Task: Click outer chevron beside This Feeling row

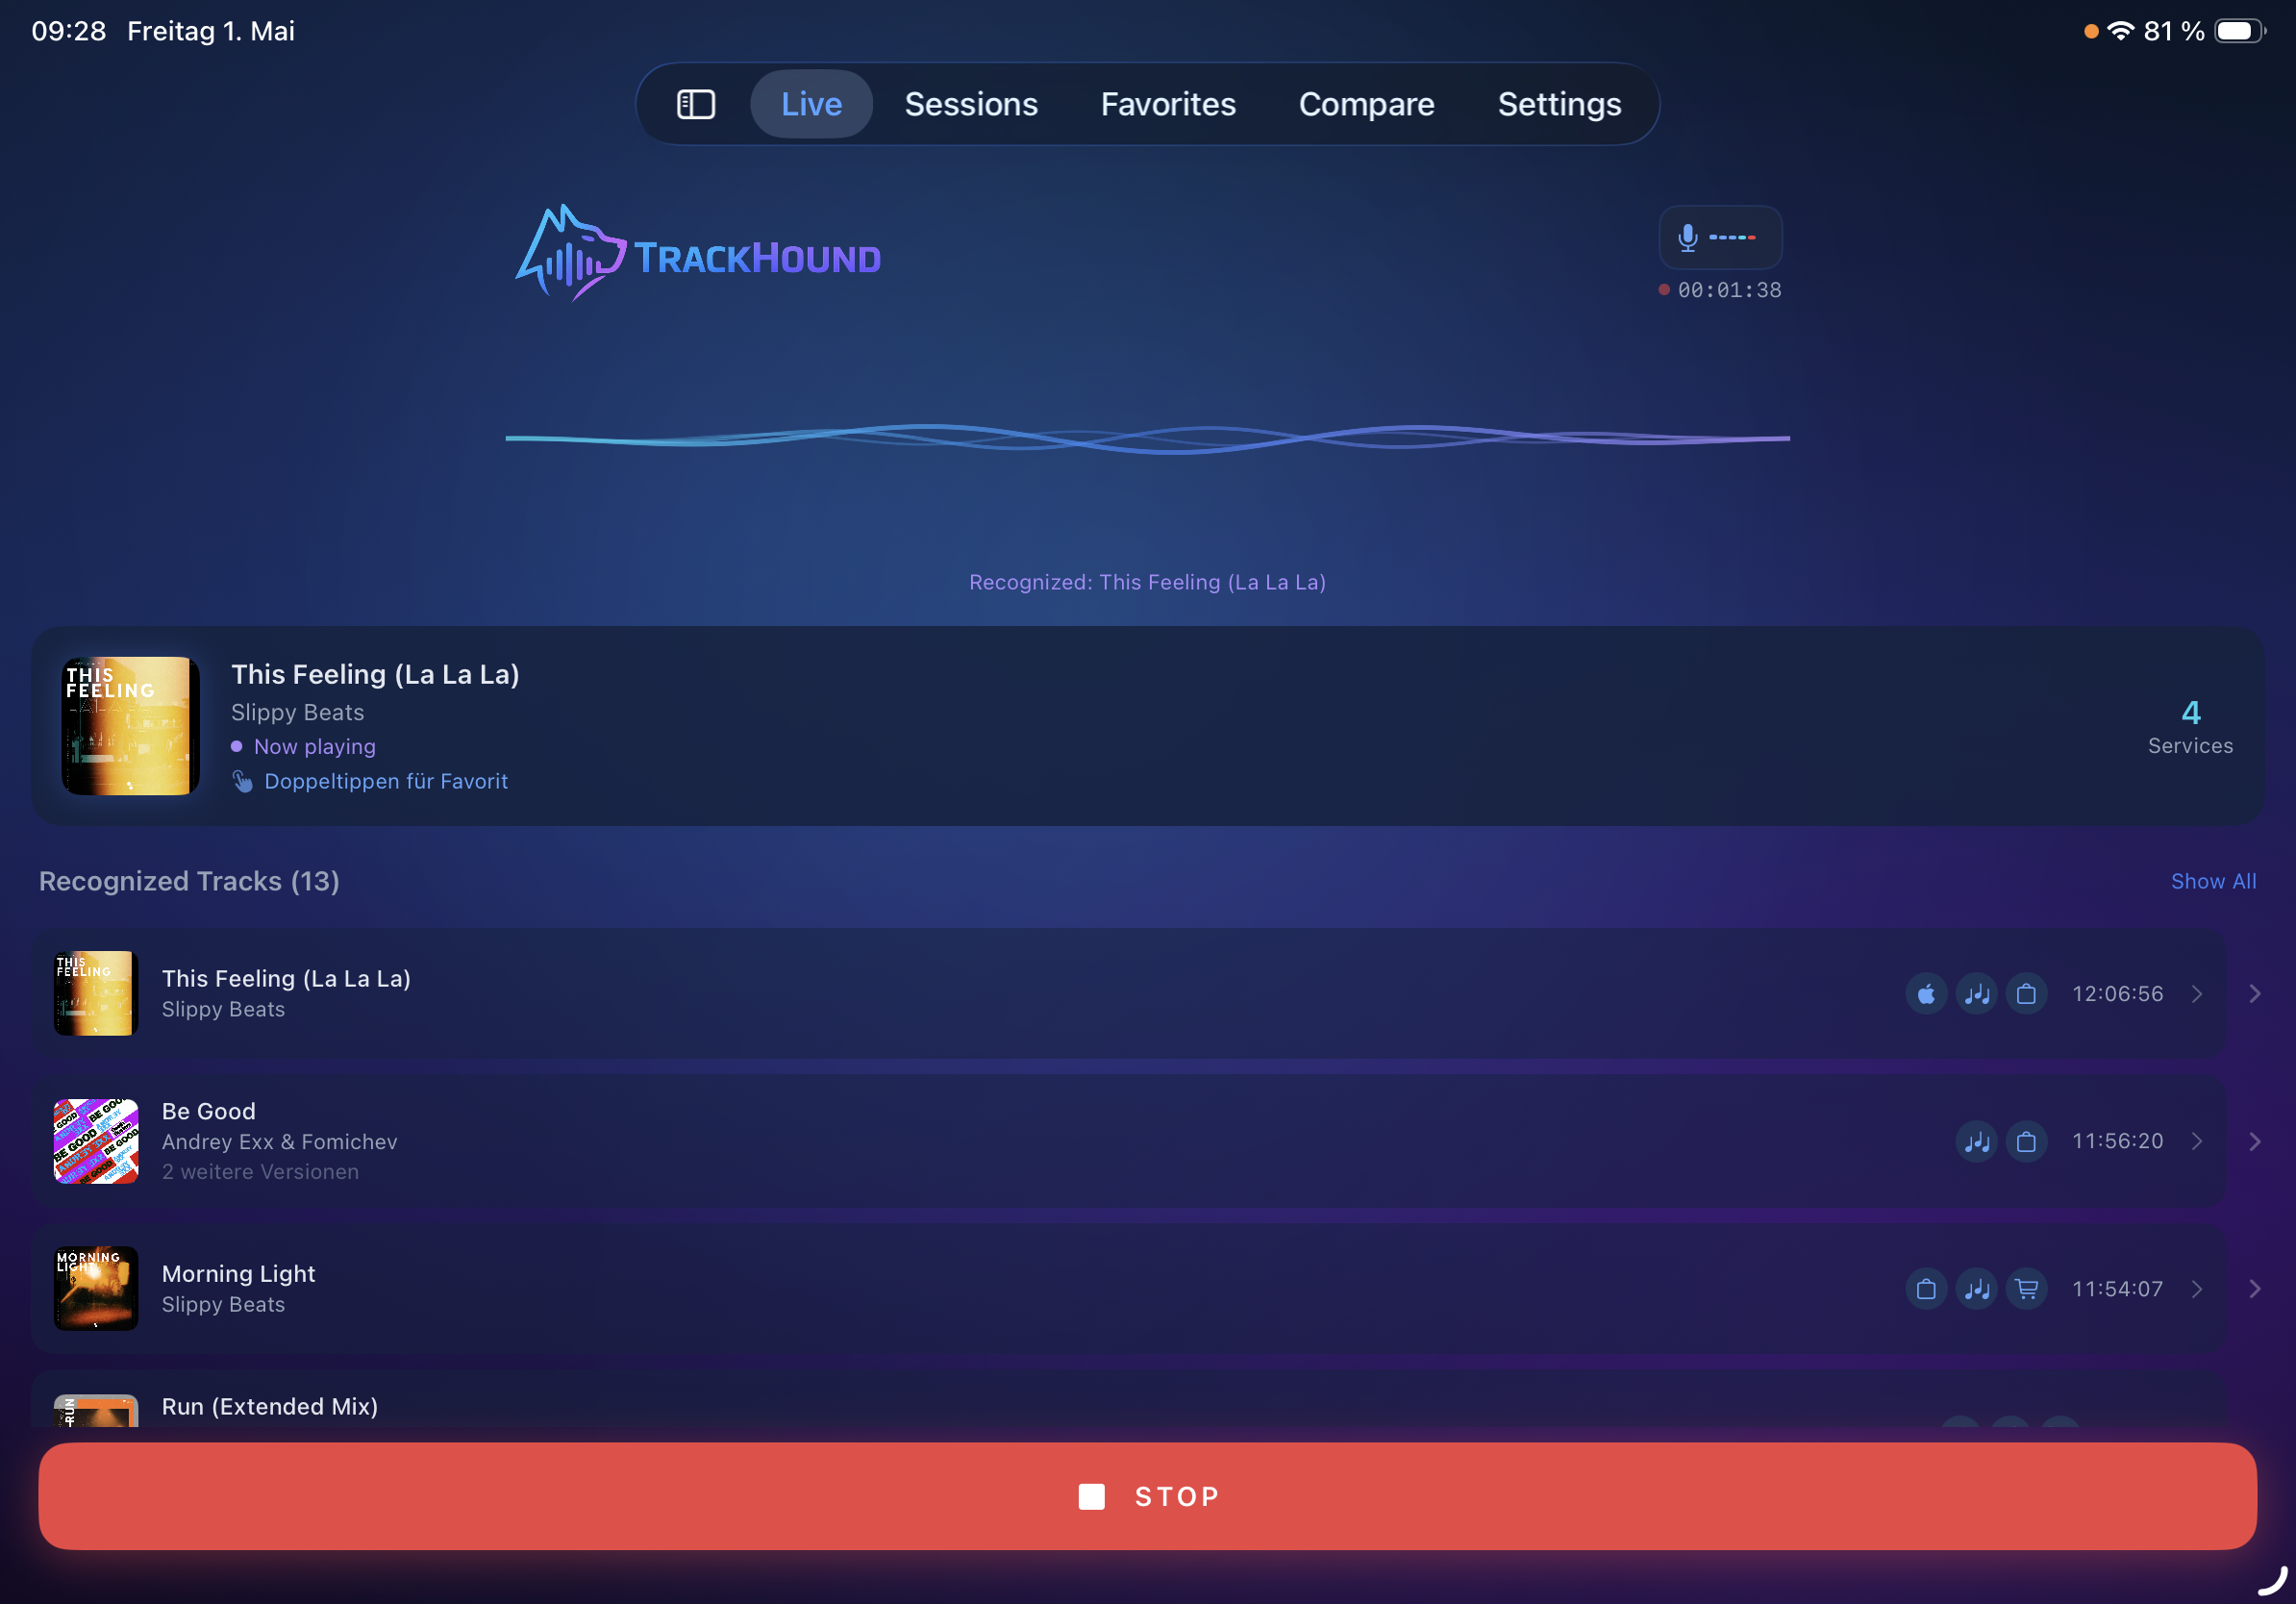Action: click(x=2255, y=994)
